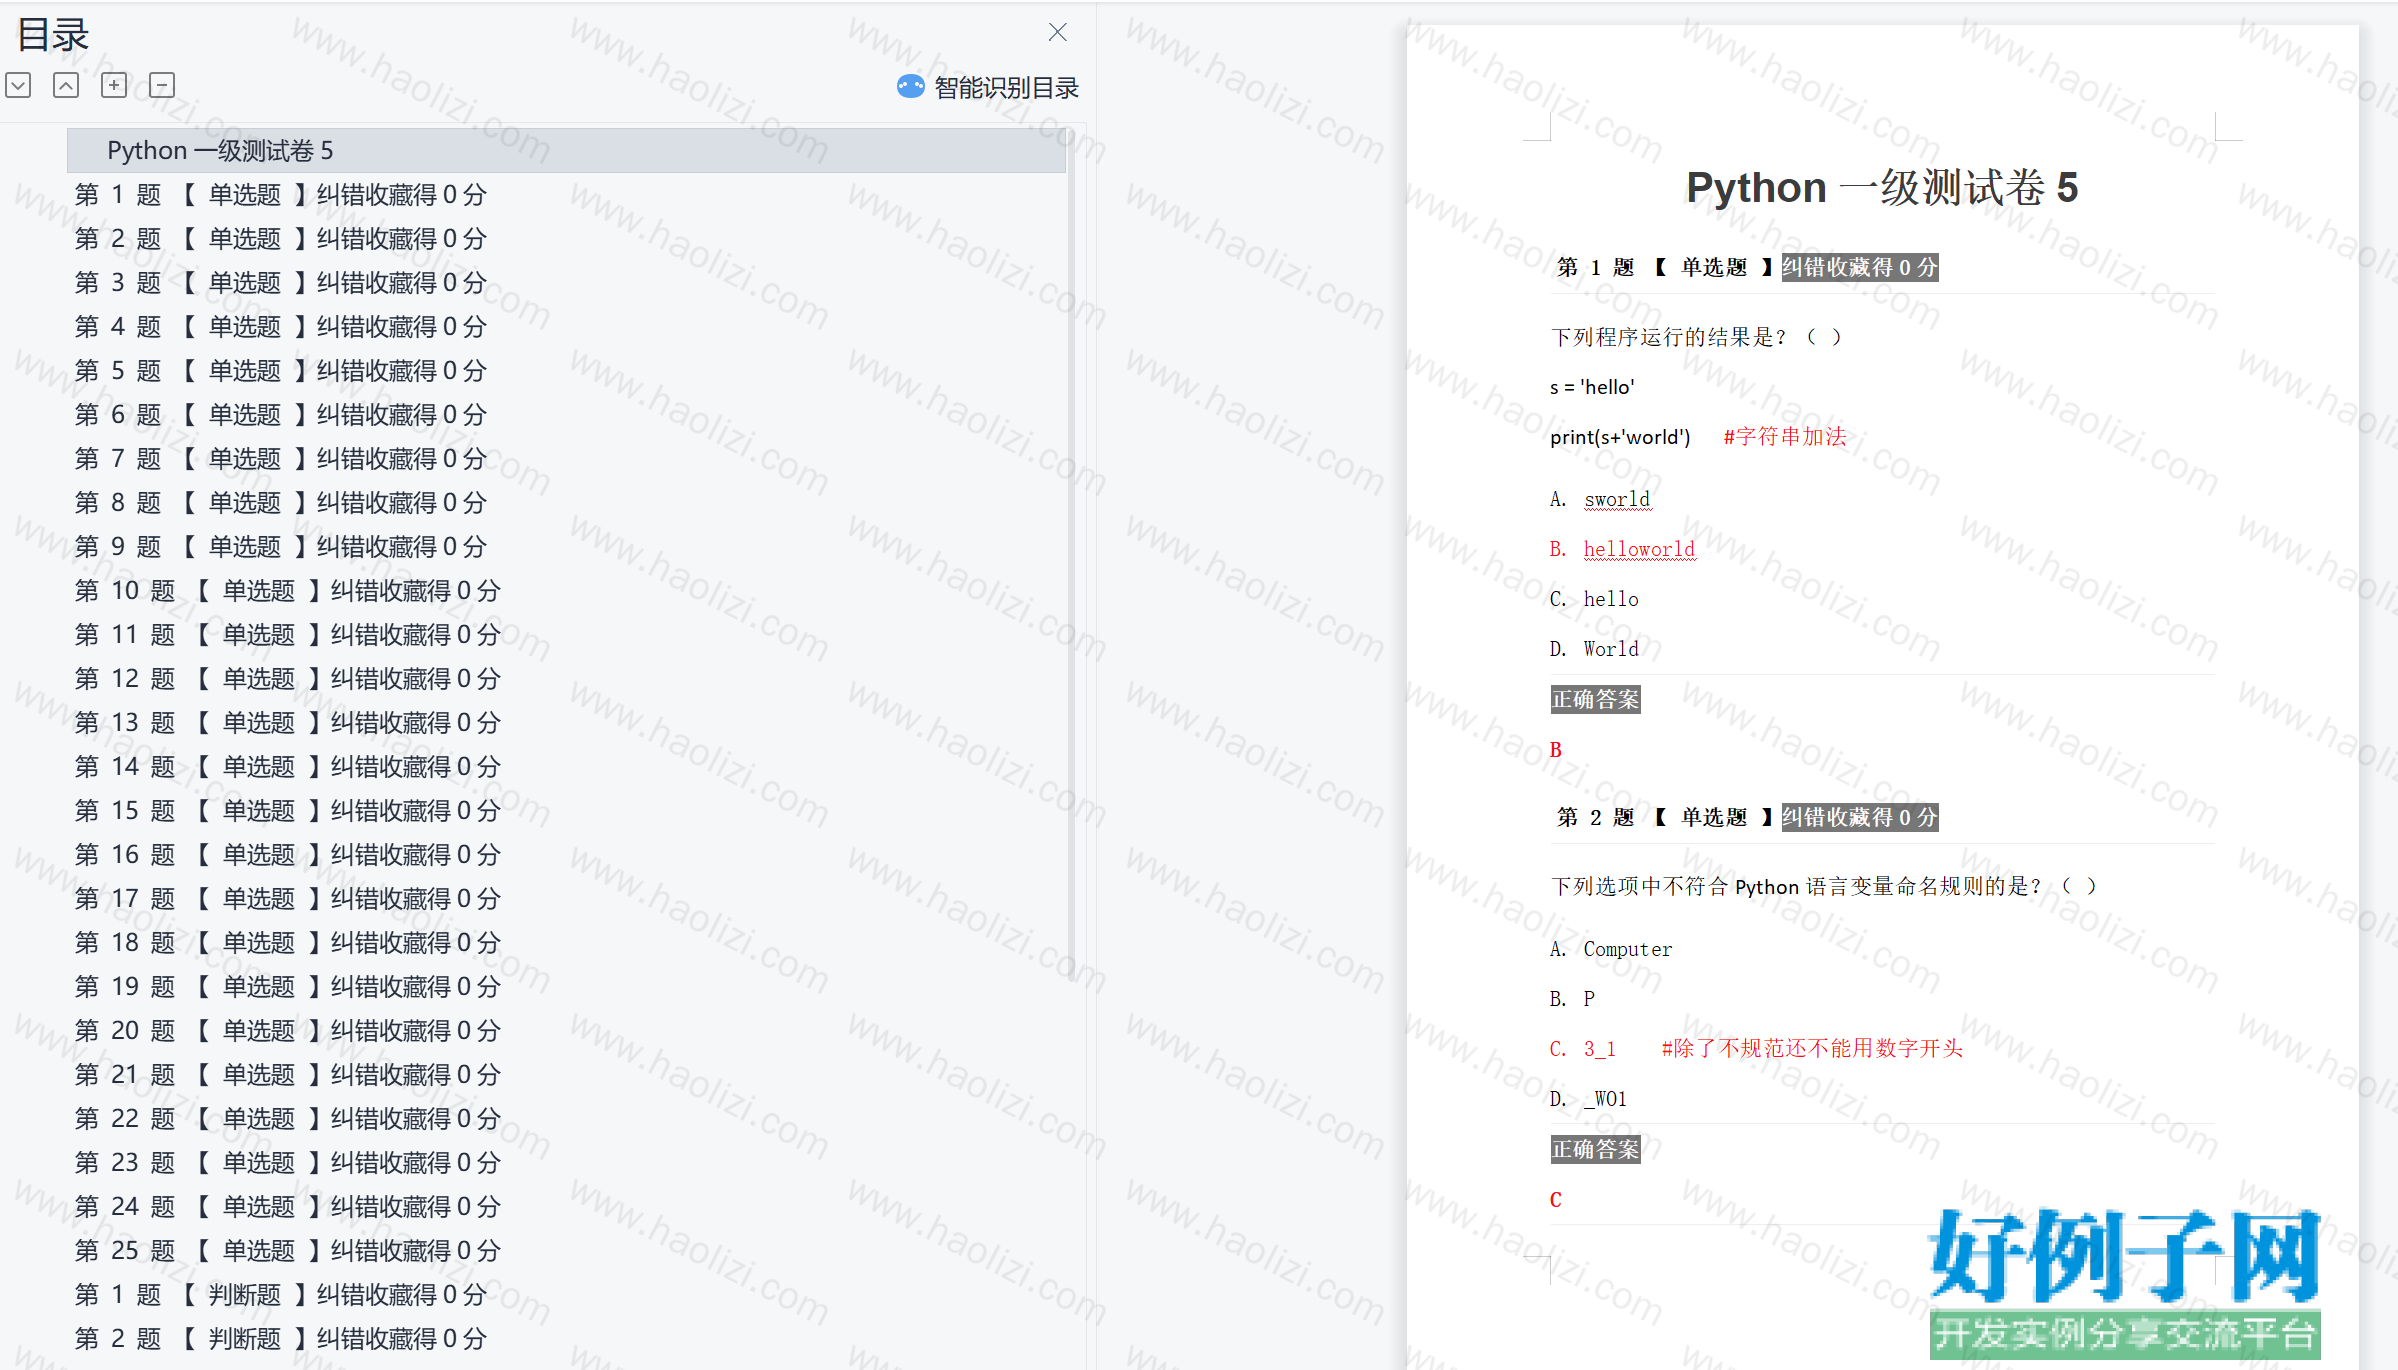
Task: Click the minus icon to demote outline level
Action: [162, 85]
